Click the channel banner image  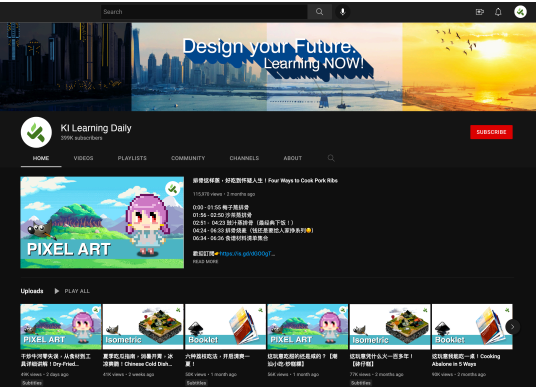[268, 67]
